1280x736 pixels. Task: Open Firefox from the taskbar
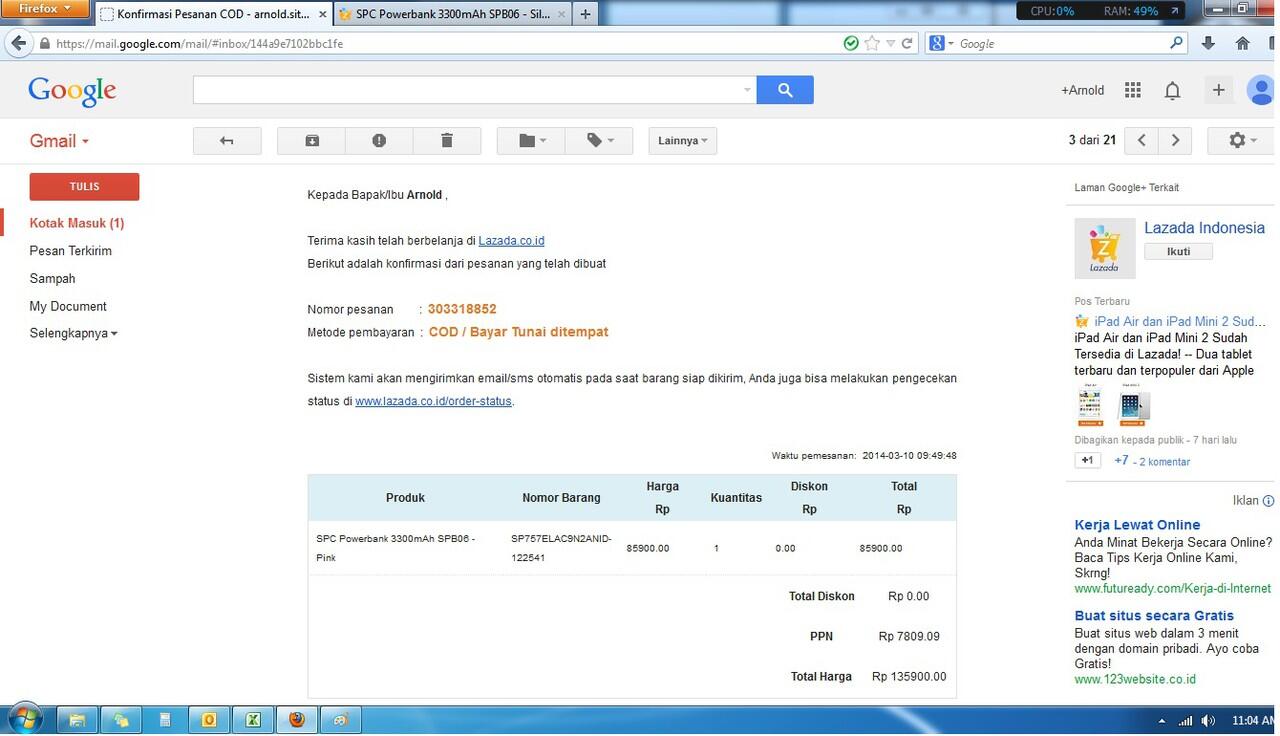(x=298, y=720)
